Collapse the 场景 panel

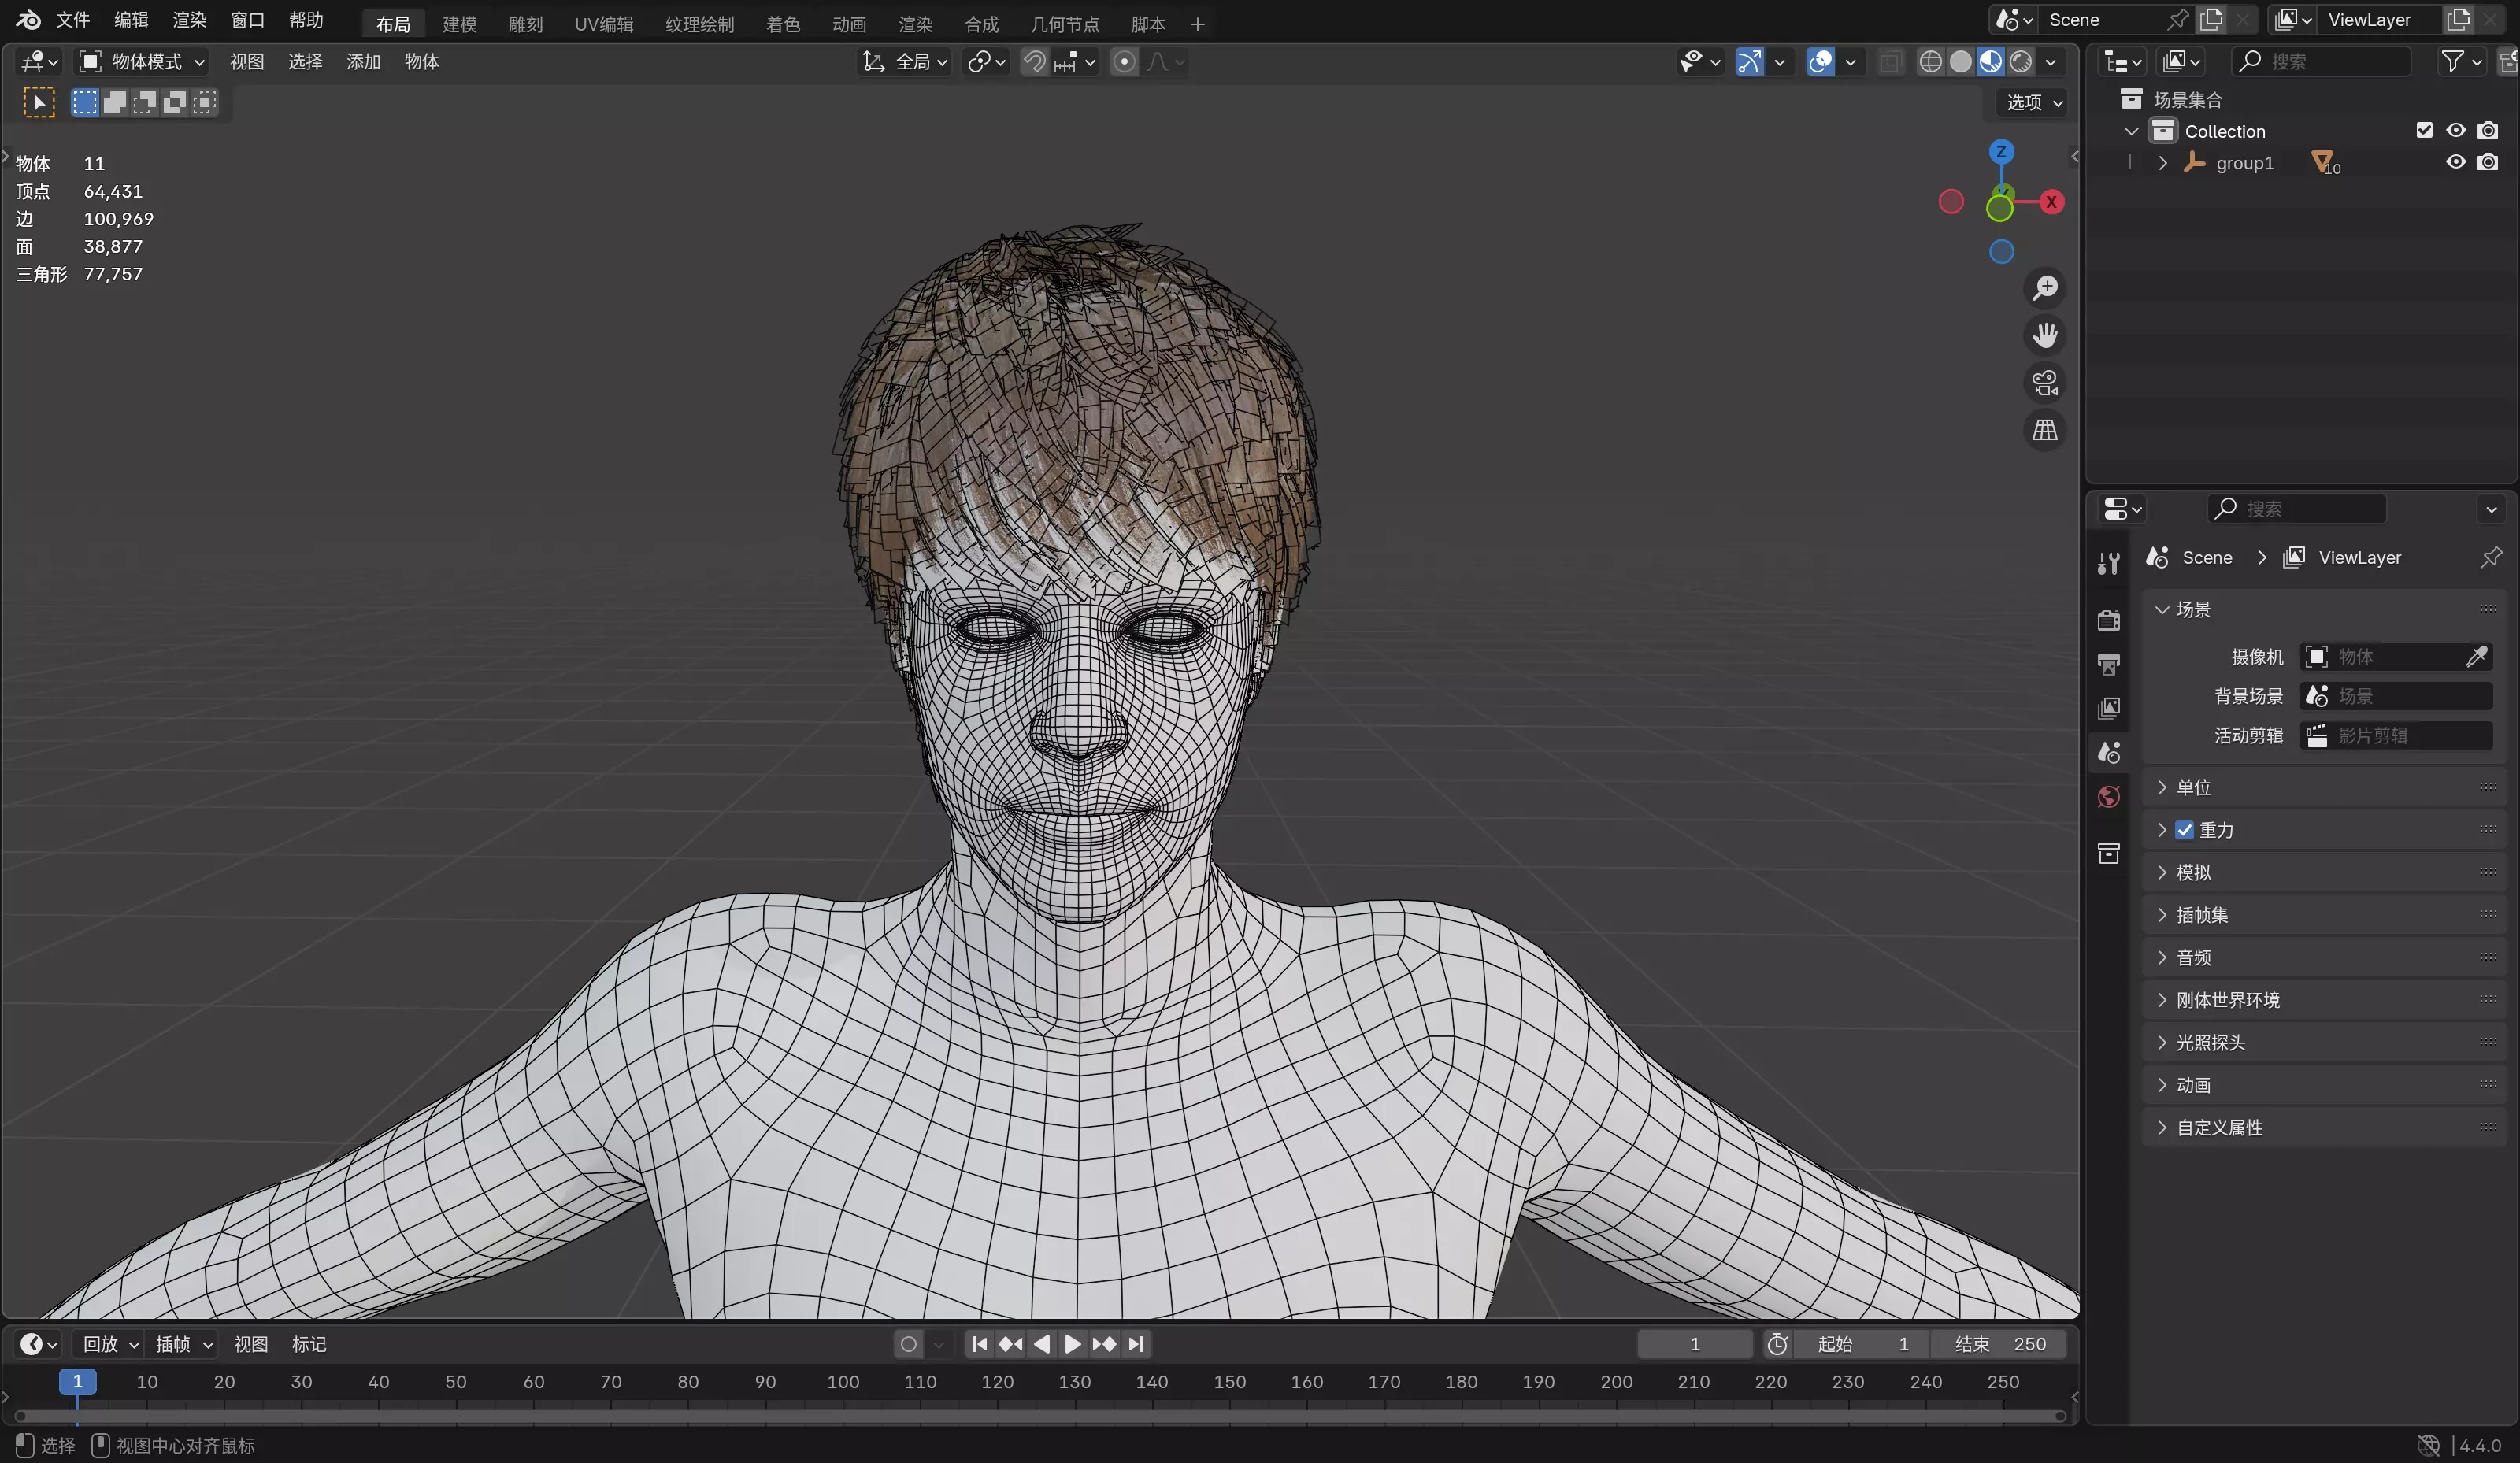click(x=2324, y=609)
